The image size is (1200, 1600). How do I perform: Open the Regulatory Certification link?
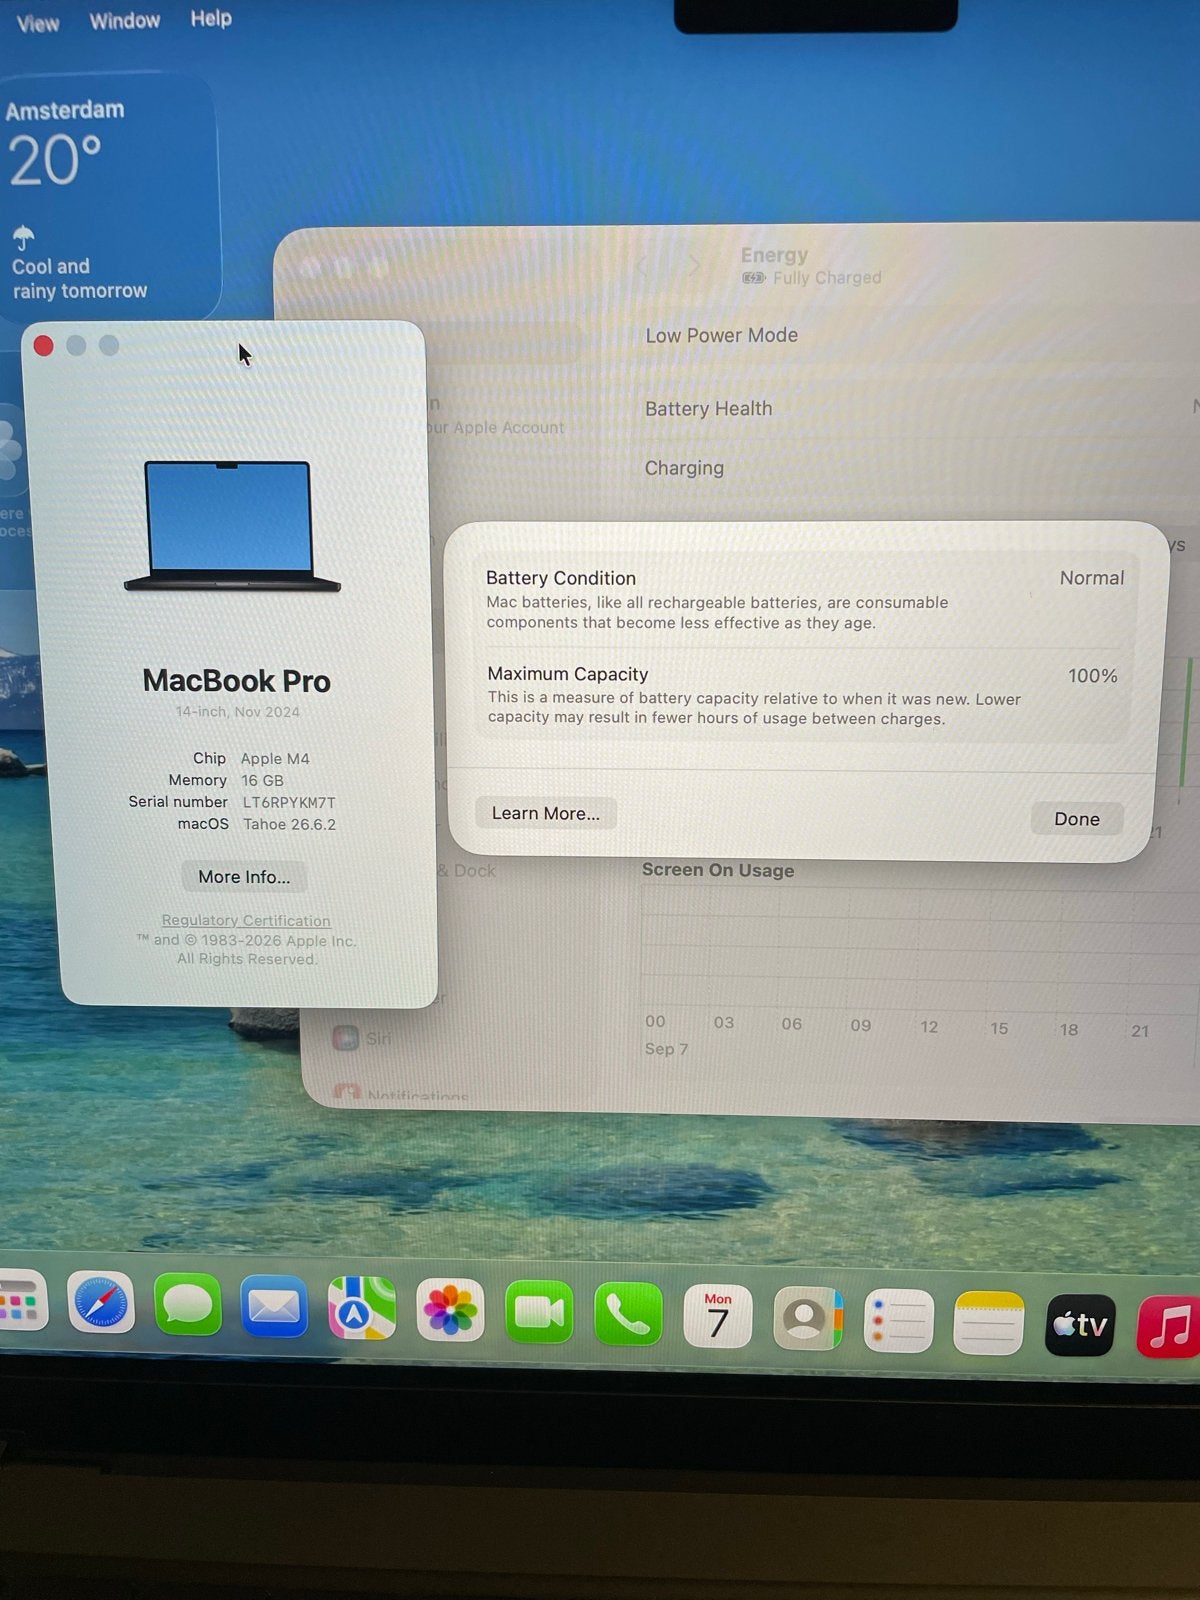tap(246, 920)
